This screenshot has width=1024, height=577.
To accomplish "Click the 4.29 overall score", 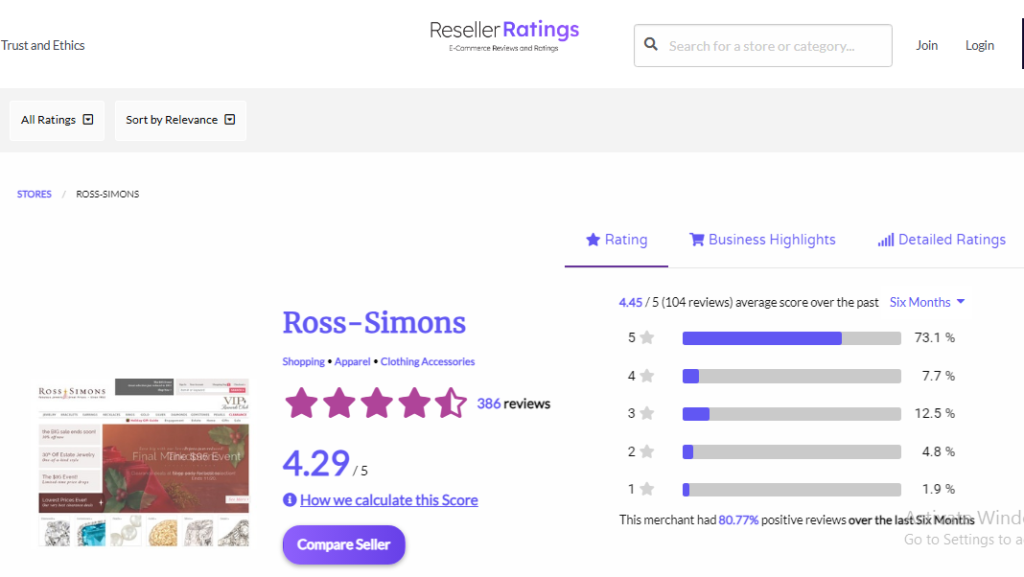I will click(316, 463).
